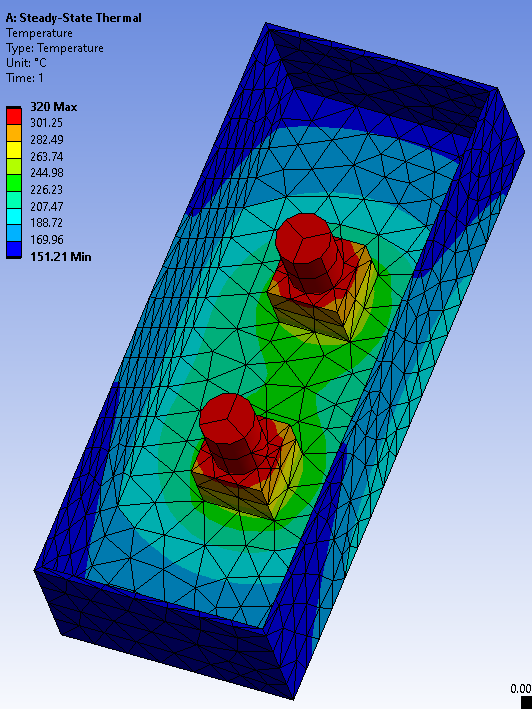Click the 'Time: 1' annotation text
532x709 pixels.
[x=25, y=78]
